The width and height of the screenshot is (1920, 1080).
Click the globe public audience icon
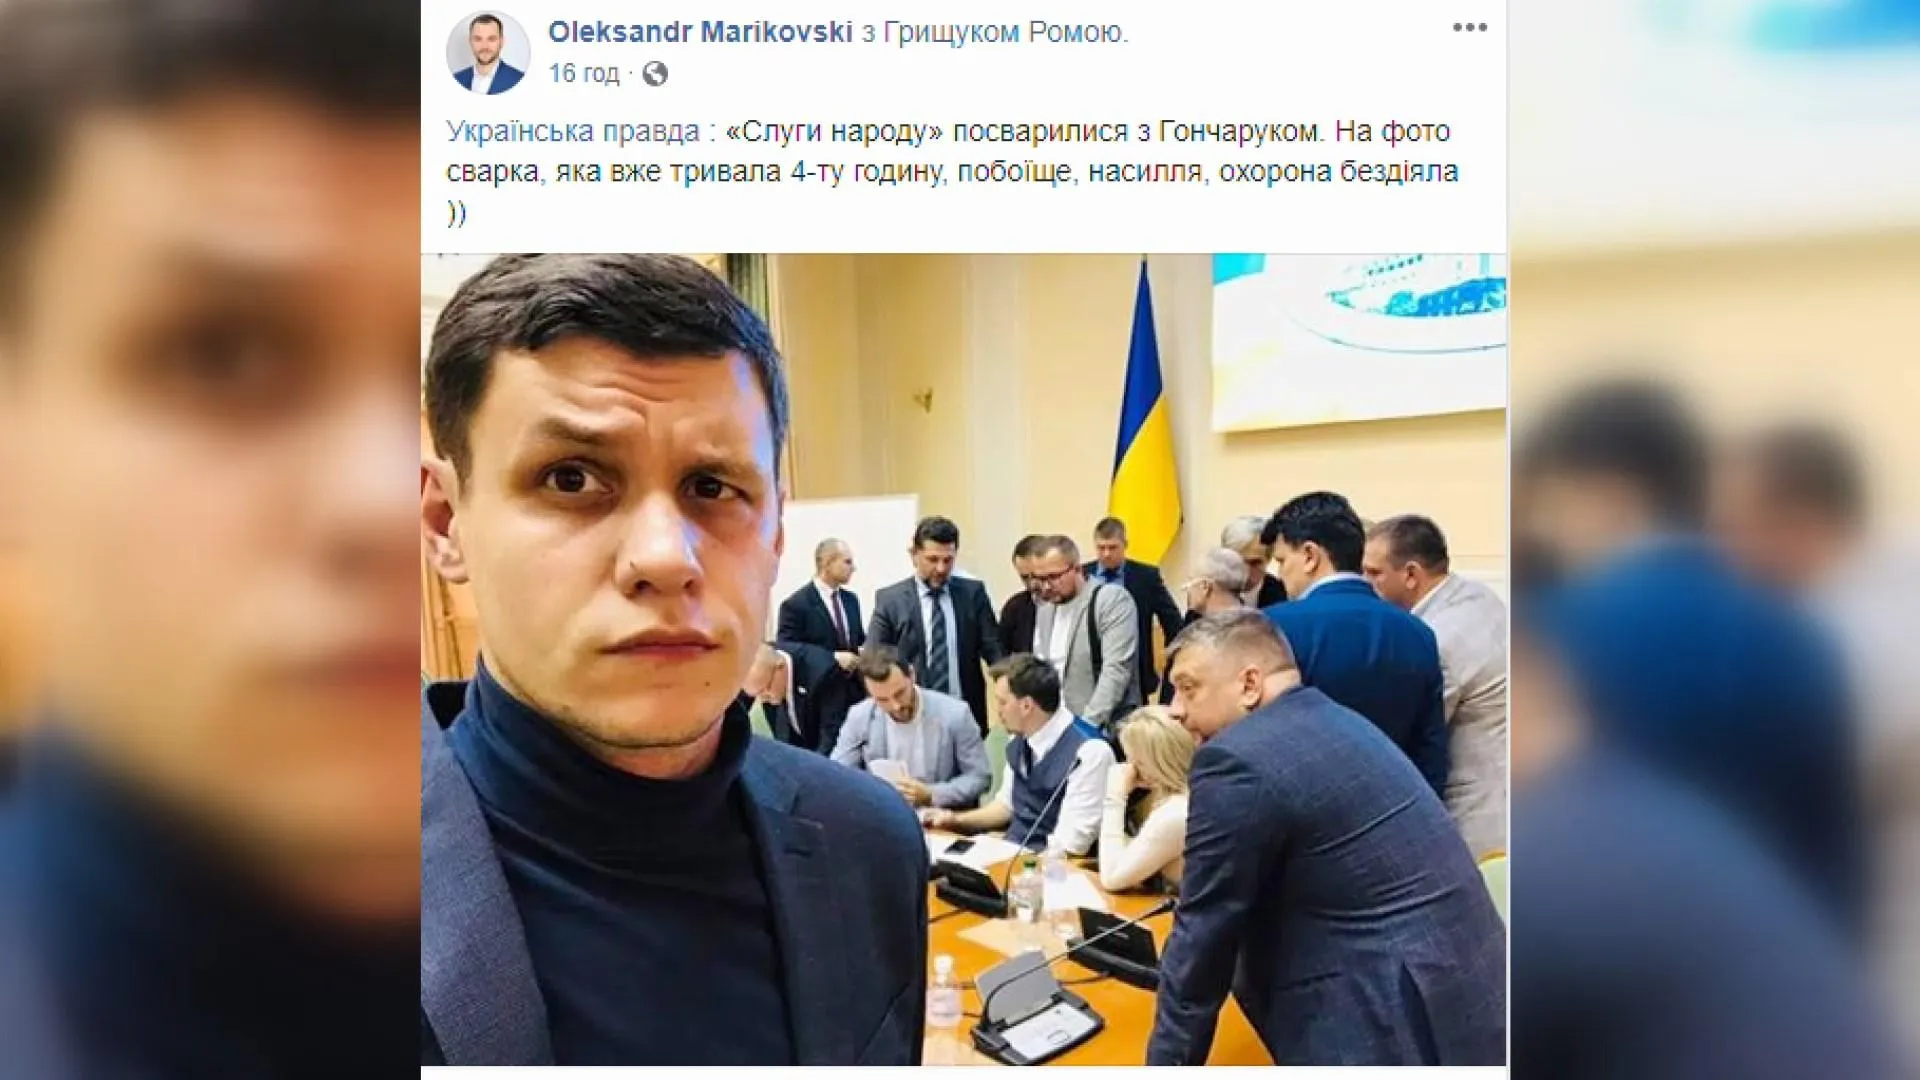pyautogui.click(x=655, y=74)
